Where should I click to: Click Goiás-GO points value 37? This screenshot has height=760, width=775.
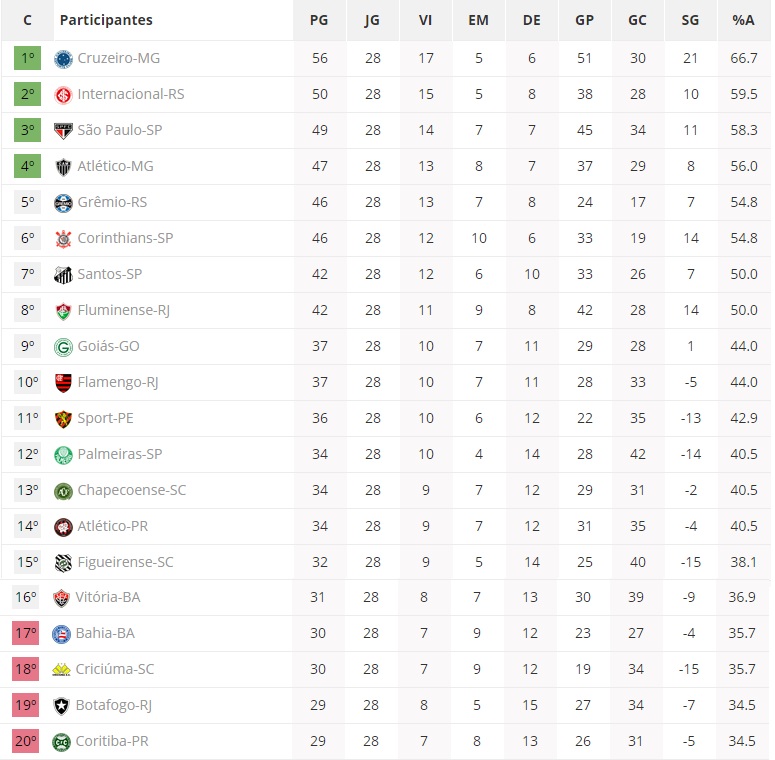[319, 346]
